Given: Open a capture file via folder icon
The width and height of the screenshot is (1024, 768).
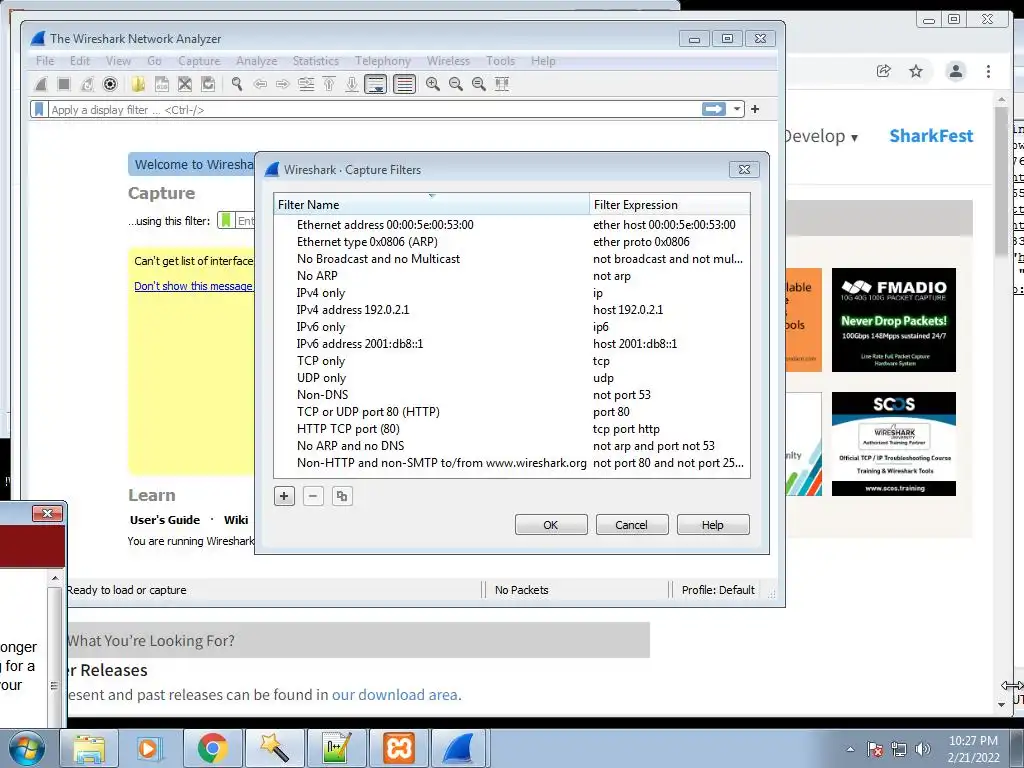Looking at the screenshot, I should 138,84.
